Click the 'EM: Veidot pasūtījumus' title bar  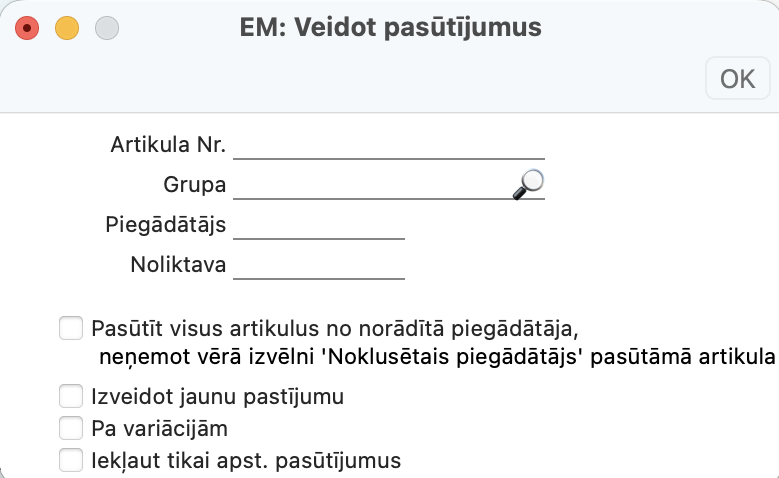coord(390,28)
